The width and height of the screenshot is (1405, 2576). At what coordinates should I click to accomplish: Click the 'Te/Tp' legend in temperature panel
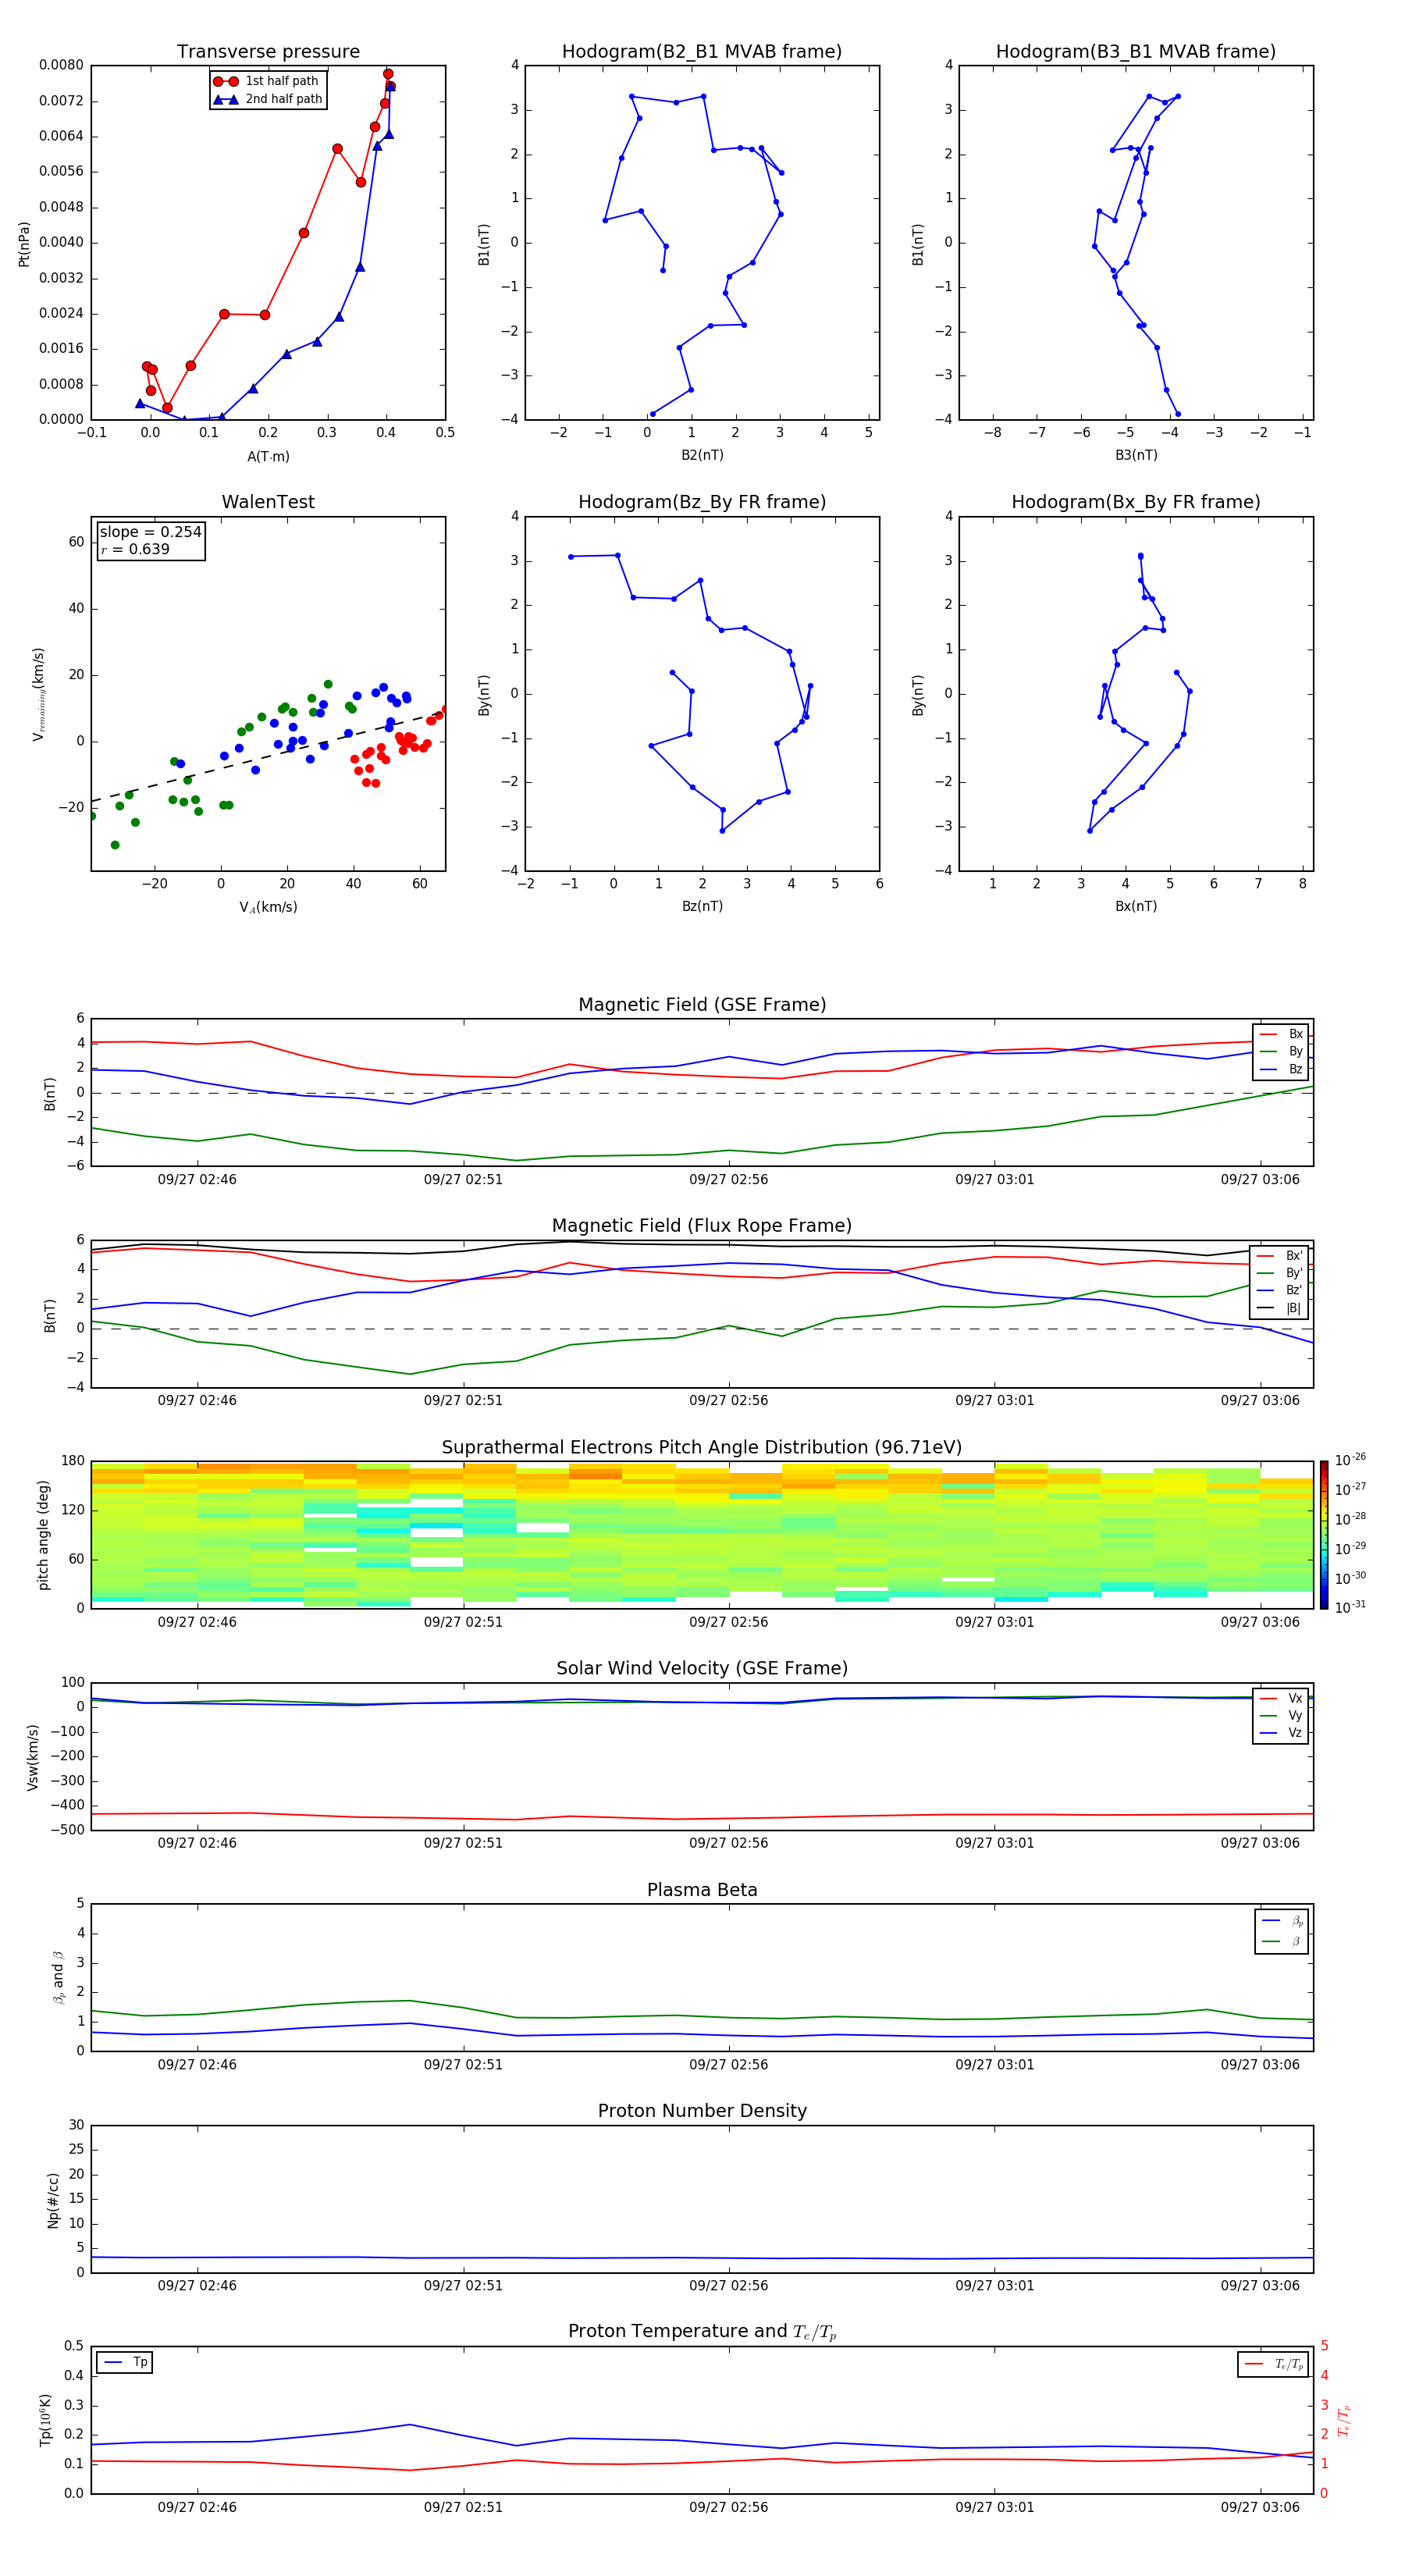(x=1274, y=2365)
